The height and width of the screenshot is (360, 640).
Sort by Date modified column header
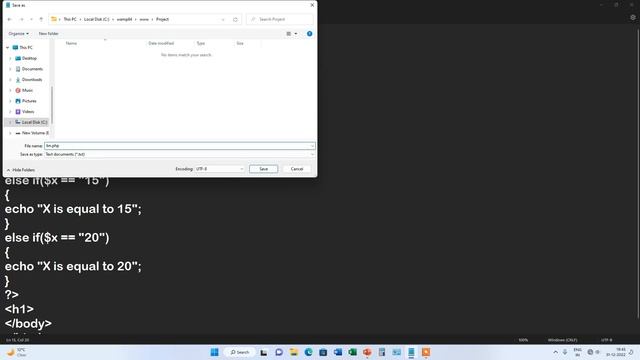161,43
